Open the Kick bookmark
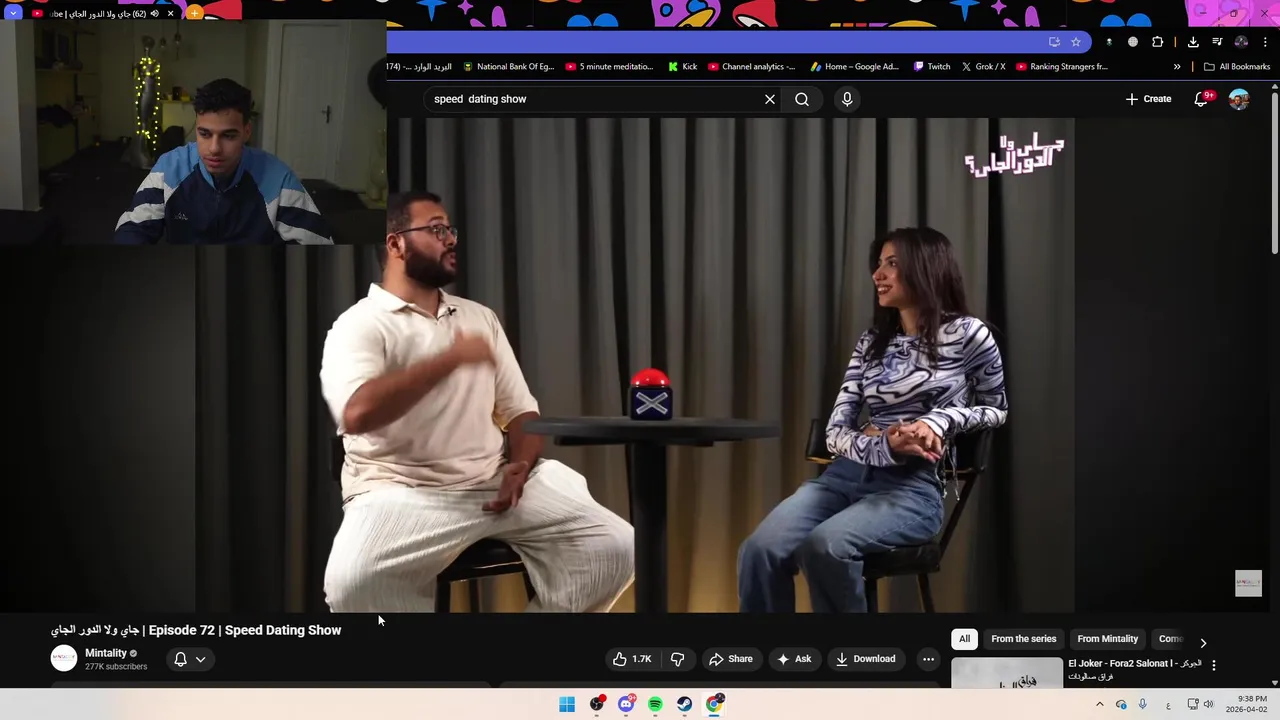1280x720 pixels. pos(683,67)
